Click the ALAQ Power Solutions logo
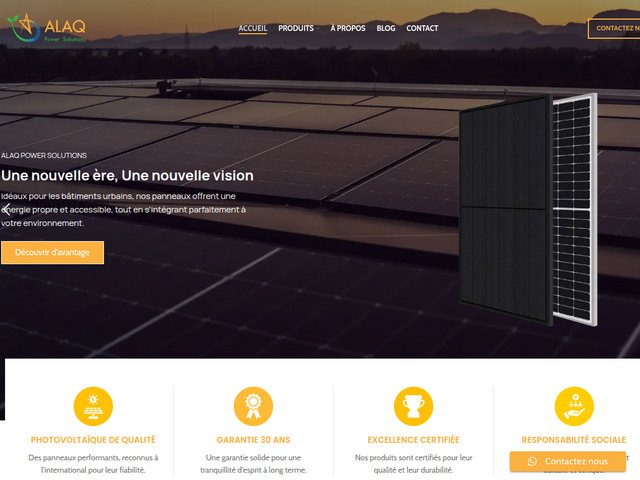 pyautogui.click(x=47, y=28)
